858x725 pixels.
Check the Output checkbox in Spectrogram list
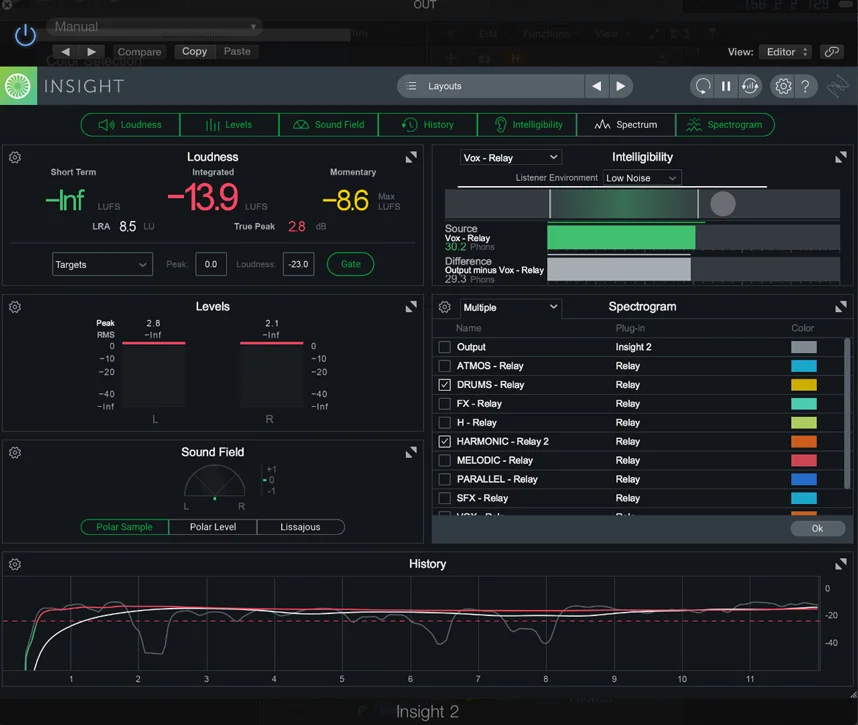coord(444,347)
